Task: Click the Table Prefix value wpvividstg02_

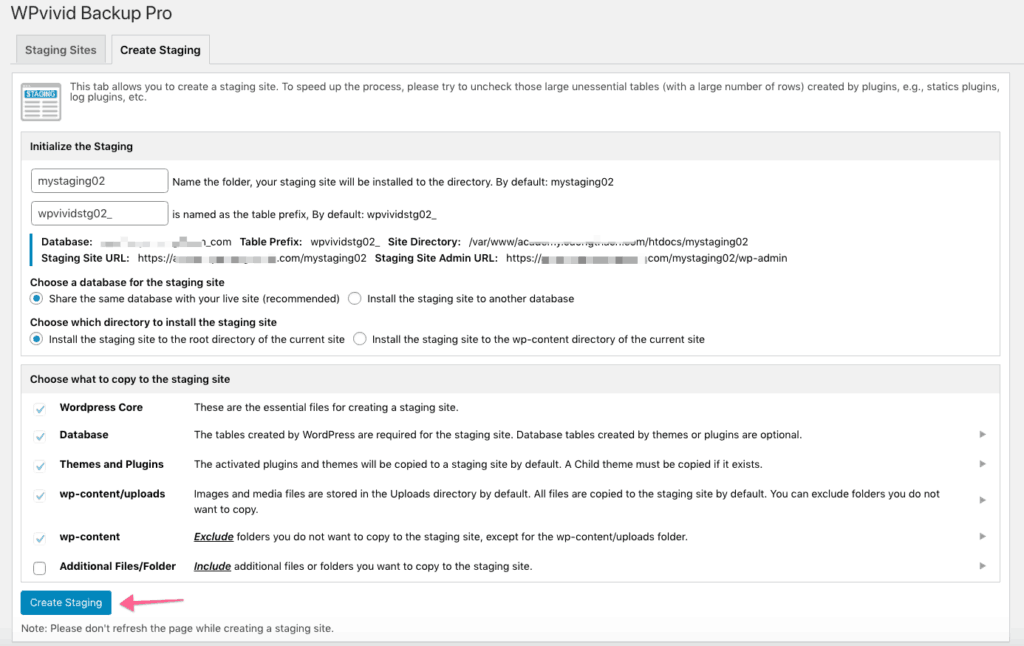Action: pos(345,242)
